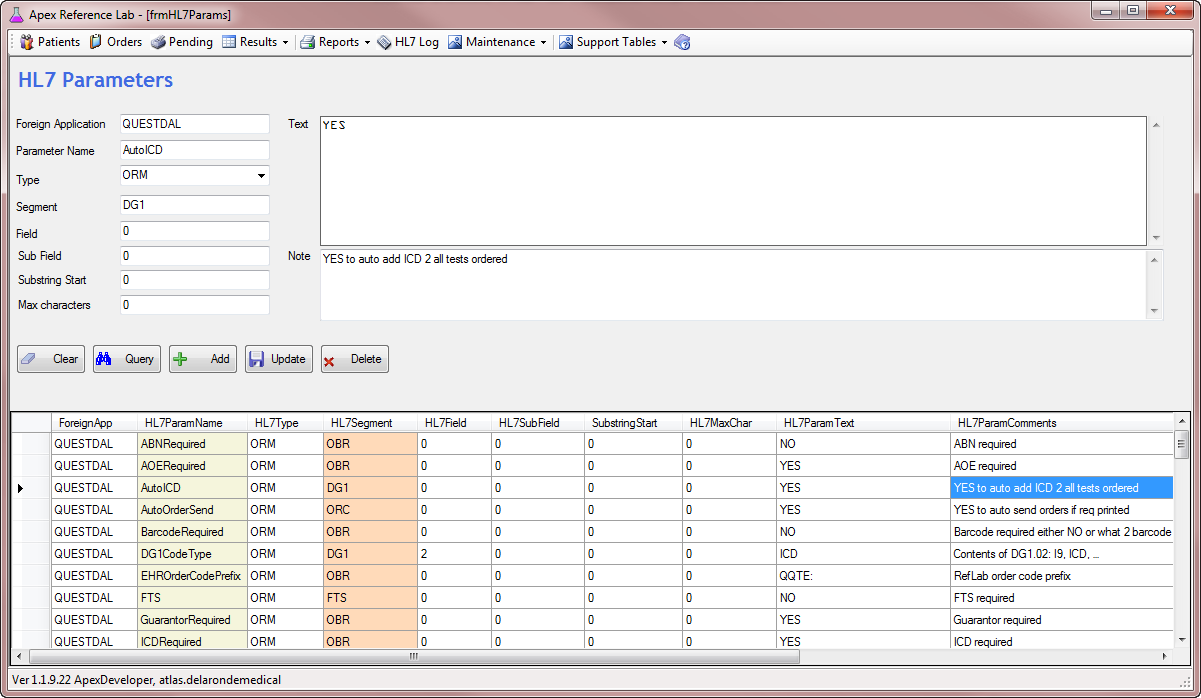Select the ABNRequired parameter cell
The width and height of the screenshot is (1201, 698).
(193, 444)
